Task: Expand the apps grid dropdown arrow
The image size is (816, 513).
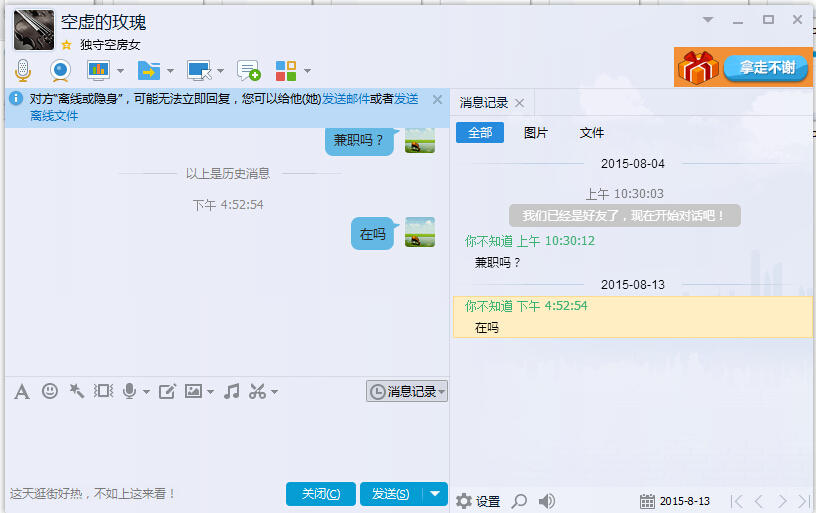Action: [x=308, y=70]
